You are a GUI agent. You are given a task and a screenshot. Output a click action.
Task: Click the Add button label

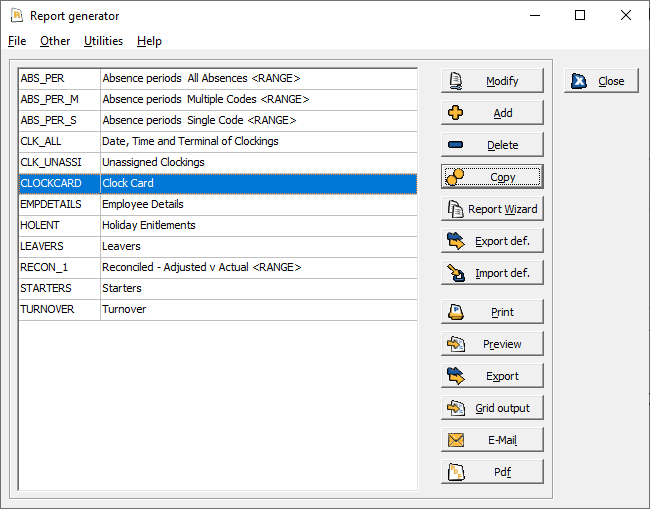[x=503, y=113]
